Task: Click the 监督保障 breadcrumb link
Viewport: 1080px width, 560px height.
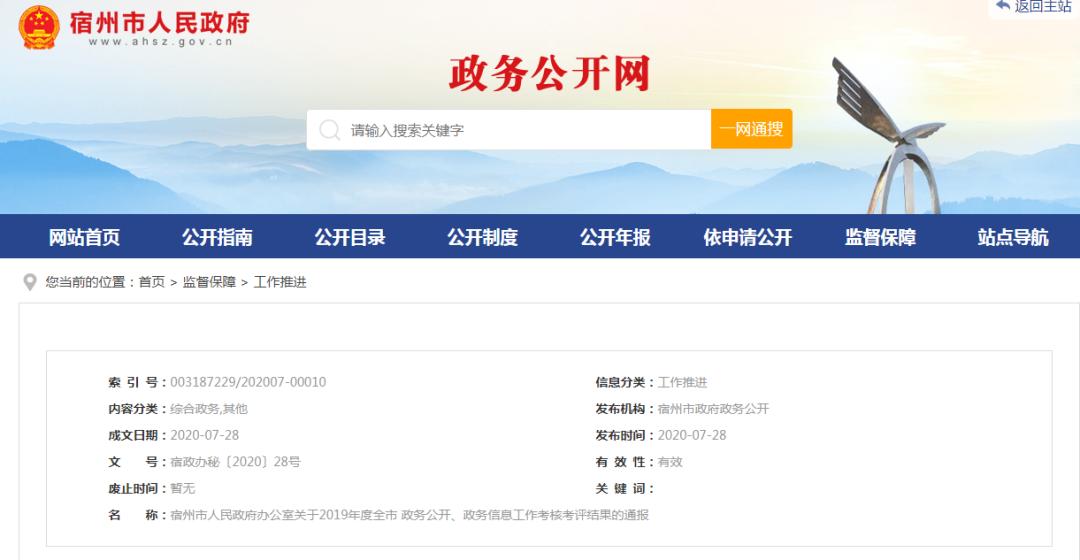Action: click(x=209, y=282)
